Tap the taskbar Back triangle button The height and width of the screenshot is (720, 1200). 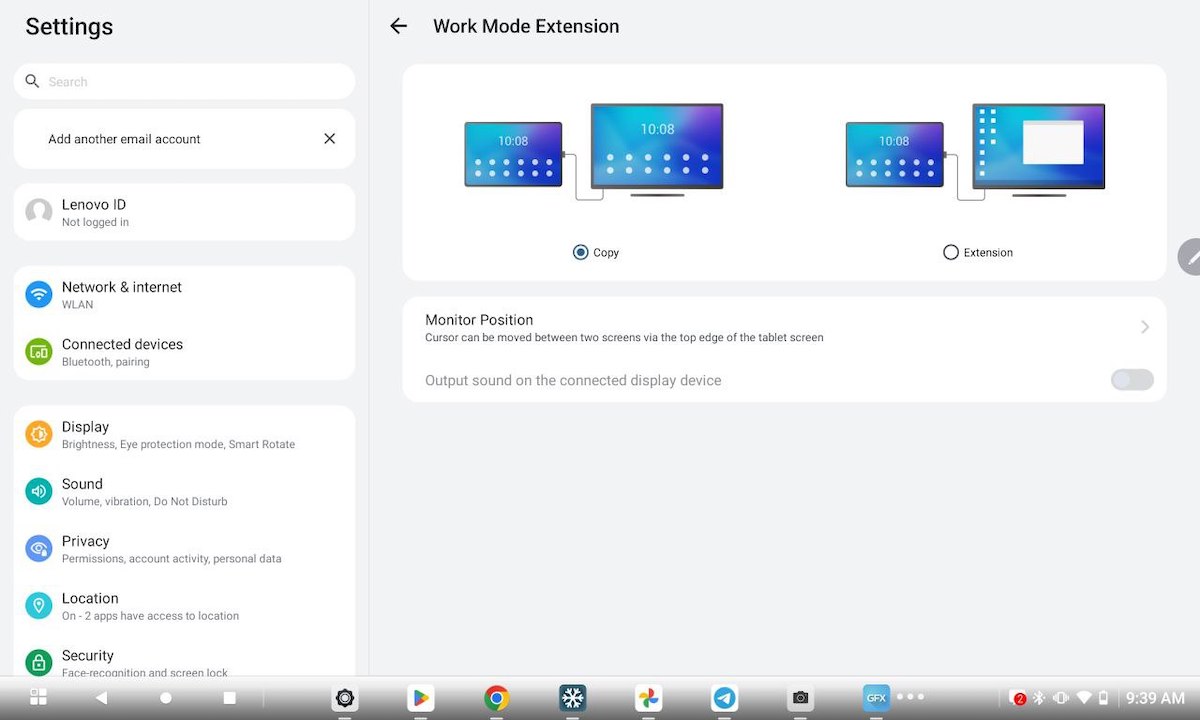point(101,698)
